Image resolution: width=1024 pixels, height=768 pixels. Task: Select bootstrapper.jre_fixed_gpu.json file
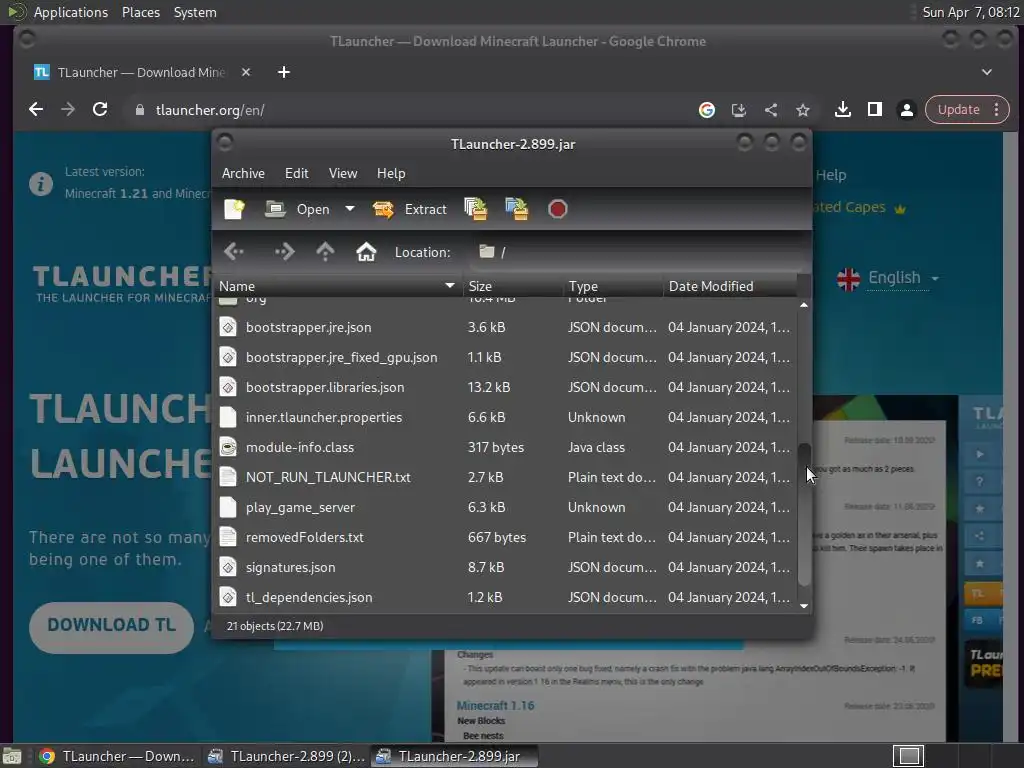click(x=505, y=357)
